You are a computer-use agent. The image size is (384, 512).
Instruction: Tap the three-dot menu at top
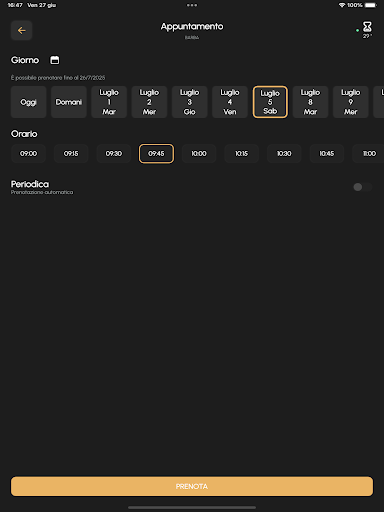(192, 5)
